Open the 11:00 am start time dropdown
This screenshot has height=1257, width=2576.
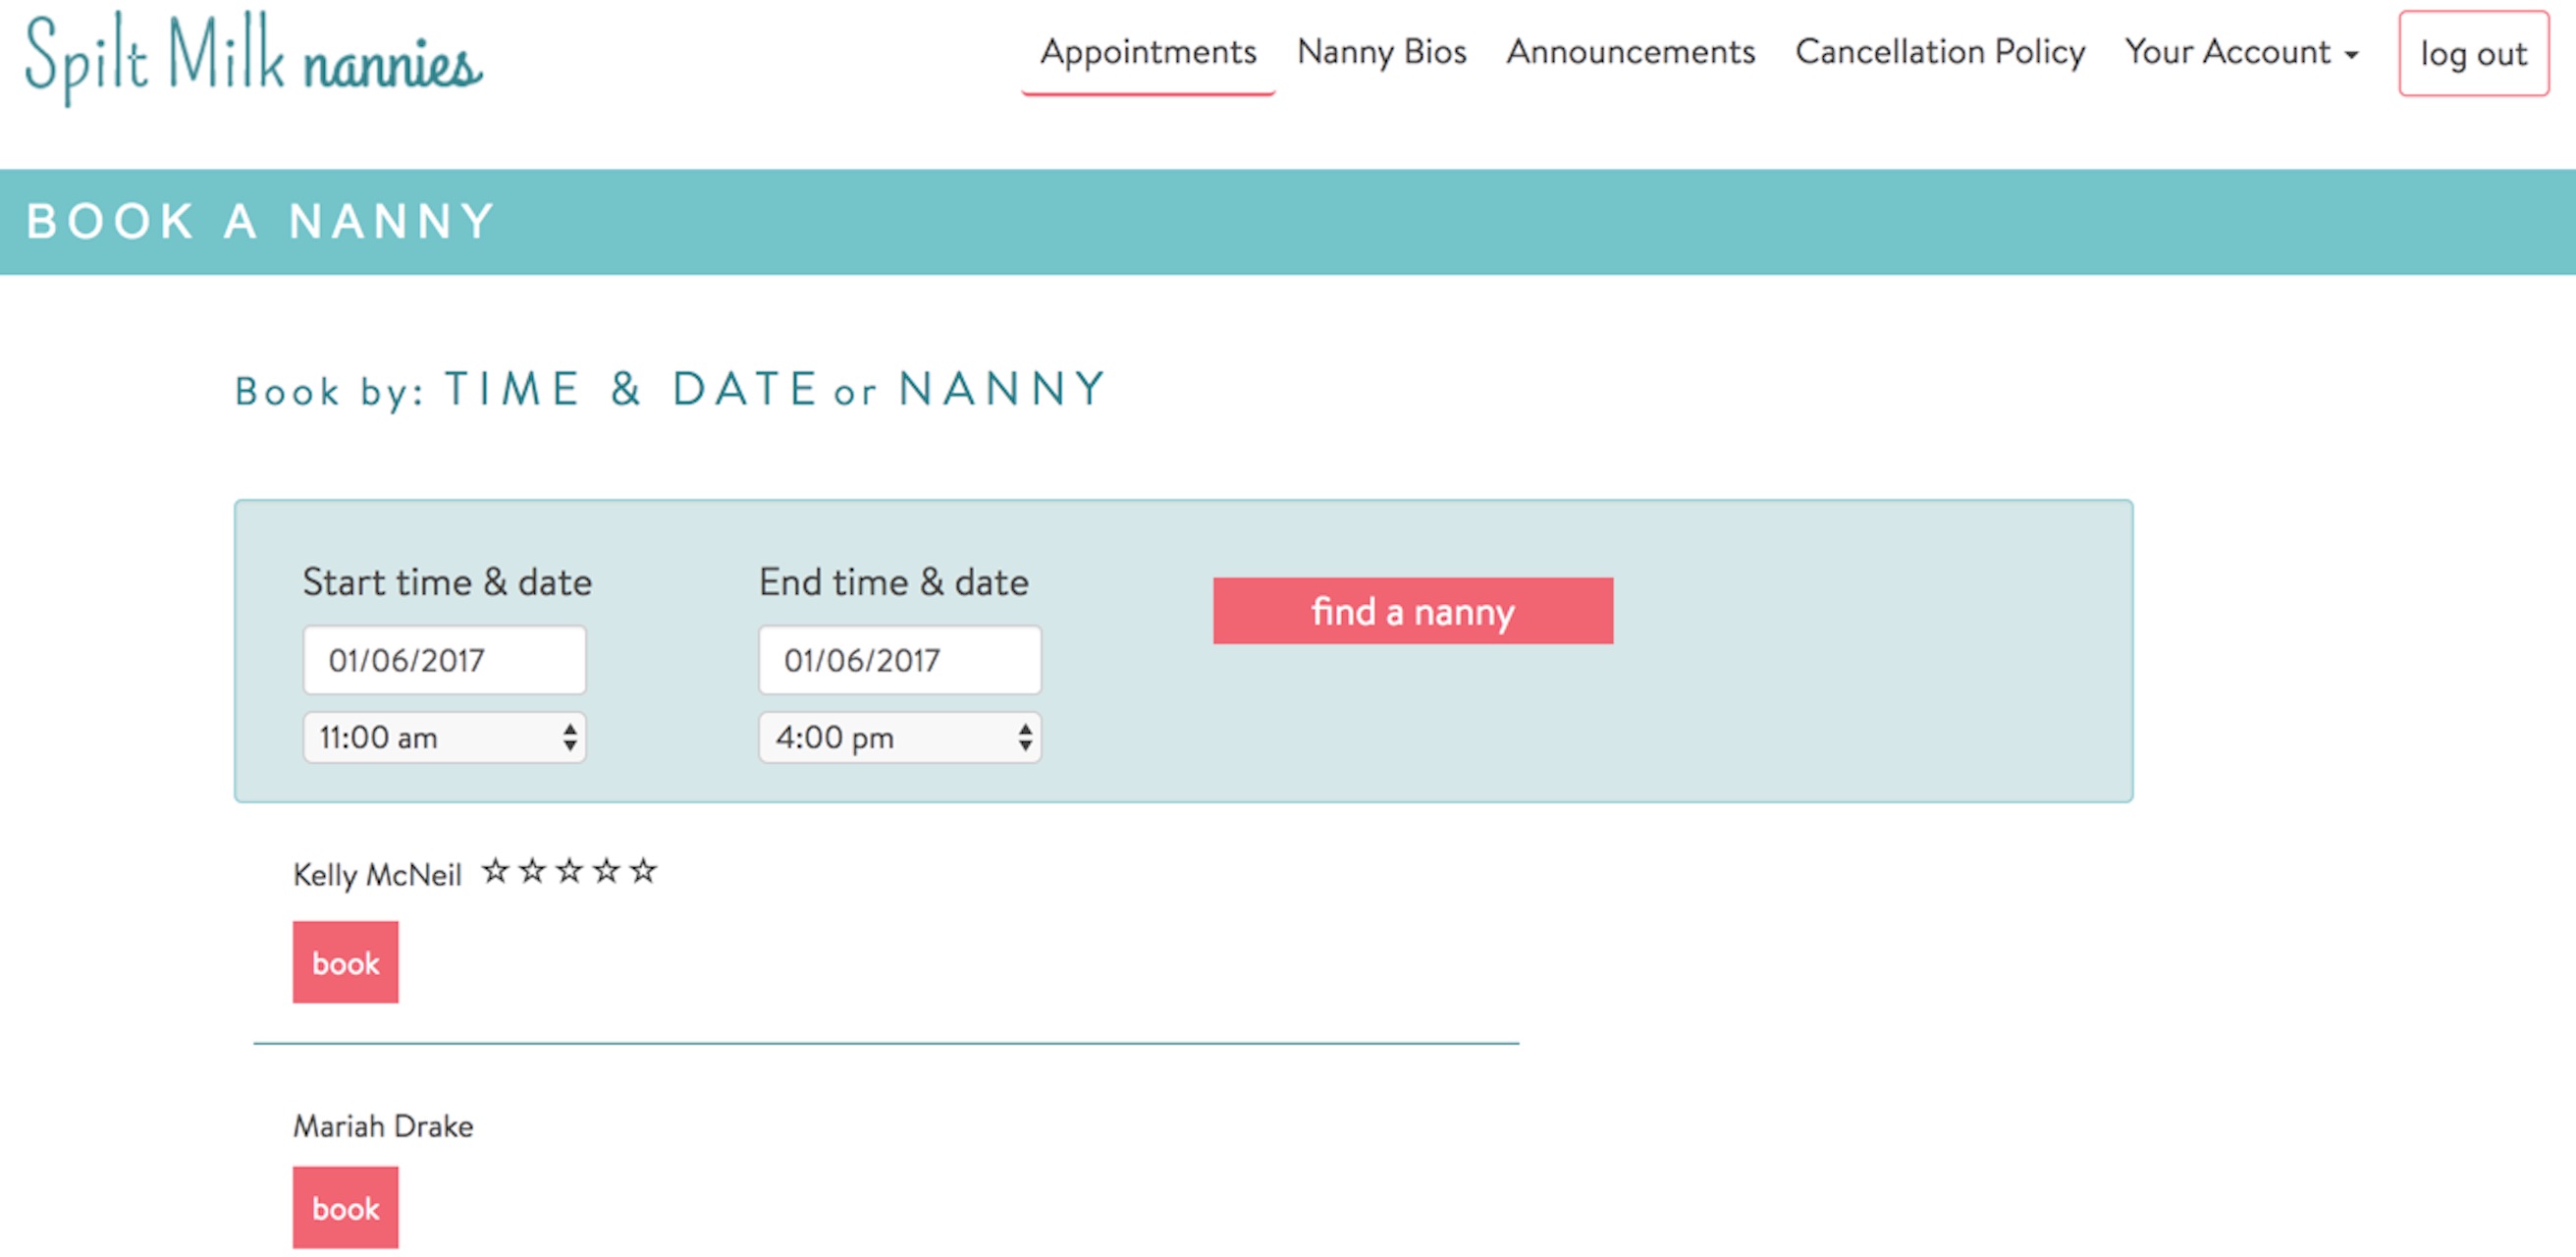445,738
